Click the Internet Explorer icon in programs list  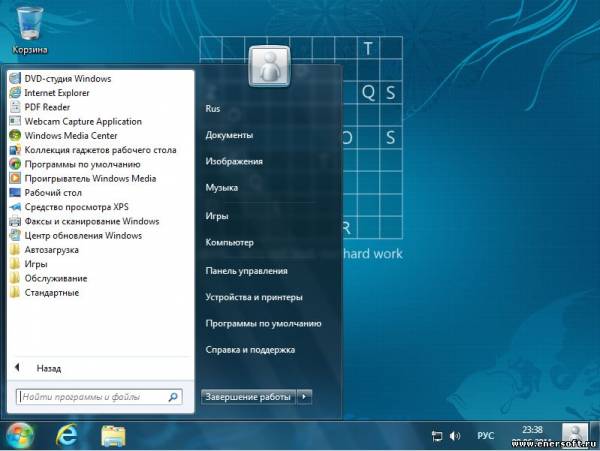pyautogui.click(x=15, y=93)
